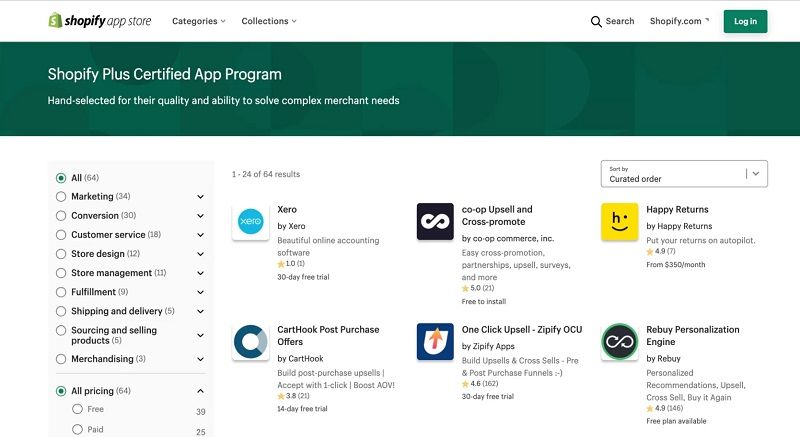Viewport: 800px width, 437px height.
Task: Open the Happy Returns app icon
Action: pos(619,221)
